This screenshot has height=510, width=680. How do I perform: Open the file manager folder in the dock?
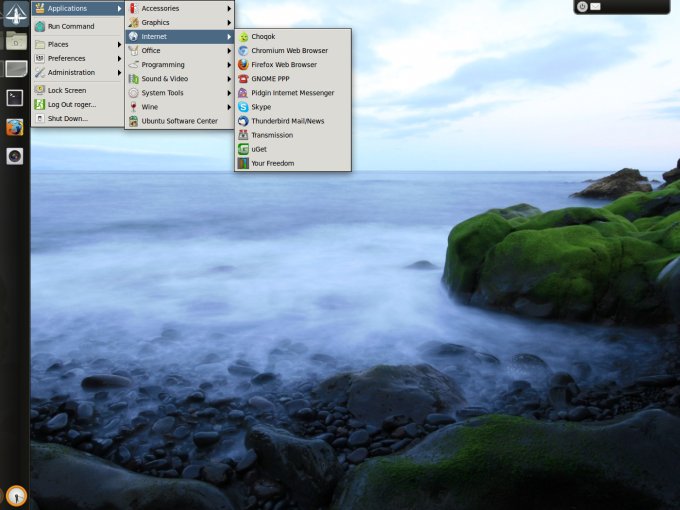(x=16, y=41)
